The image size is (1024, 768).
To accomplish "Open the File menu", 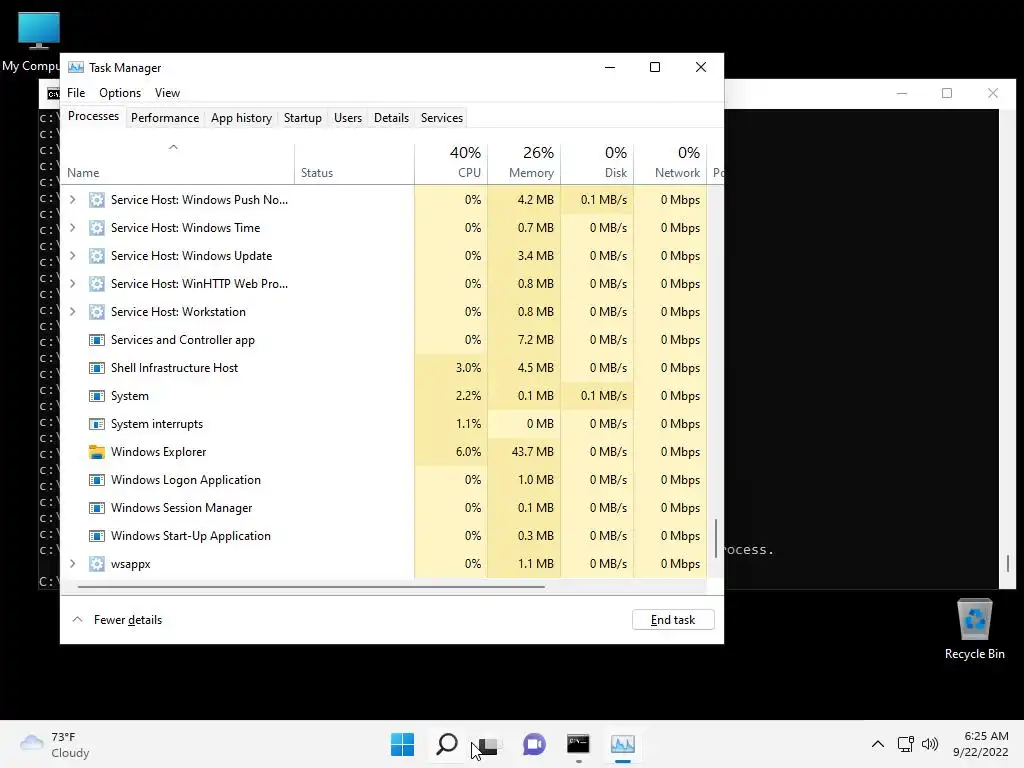I will 76,93.
